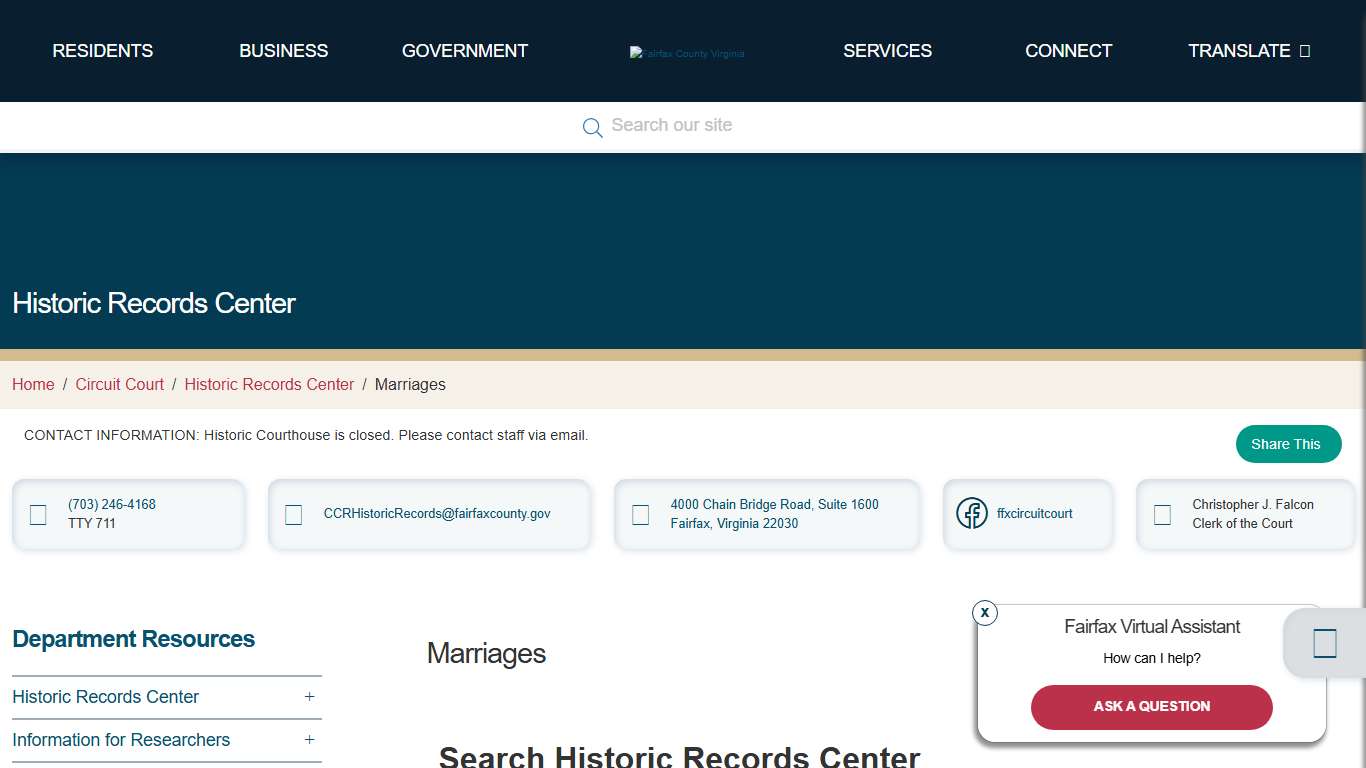This screenshot has height=768, width=1366.
Task: Click the phone icon next to (703) 246-4168
Action: 38,515
